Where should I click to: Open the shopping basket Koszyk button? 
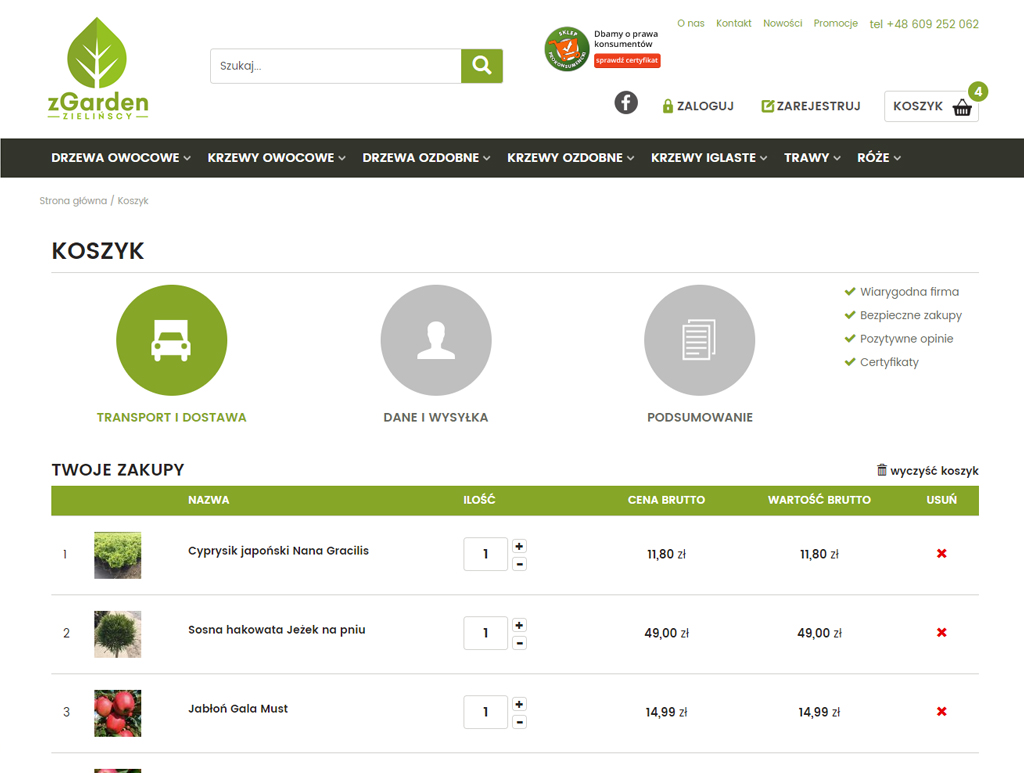pyautogui.click(x=931, y=106)
